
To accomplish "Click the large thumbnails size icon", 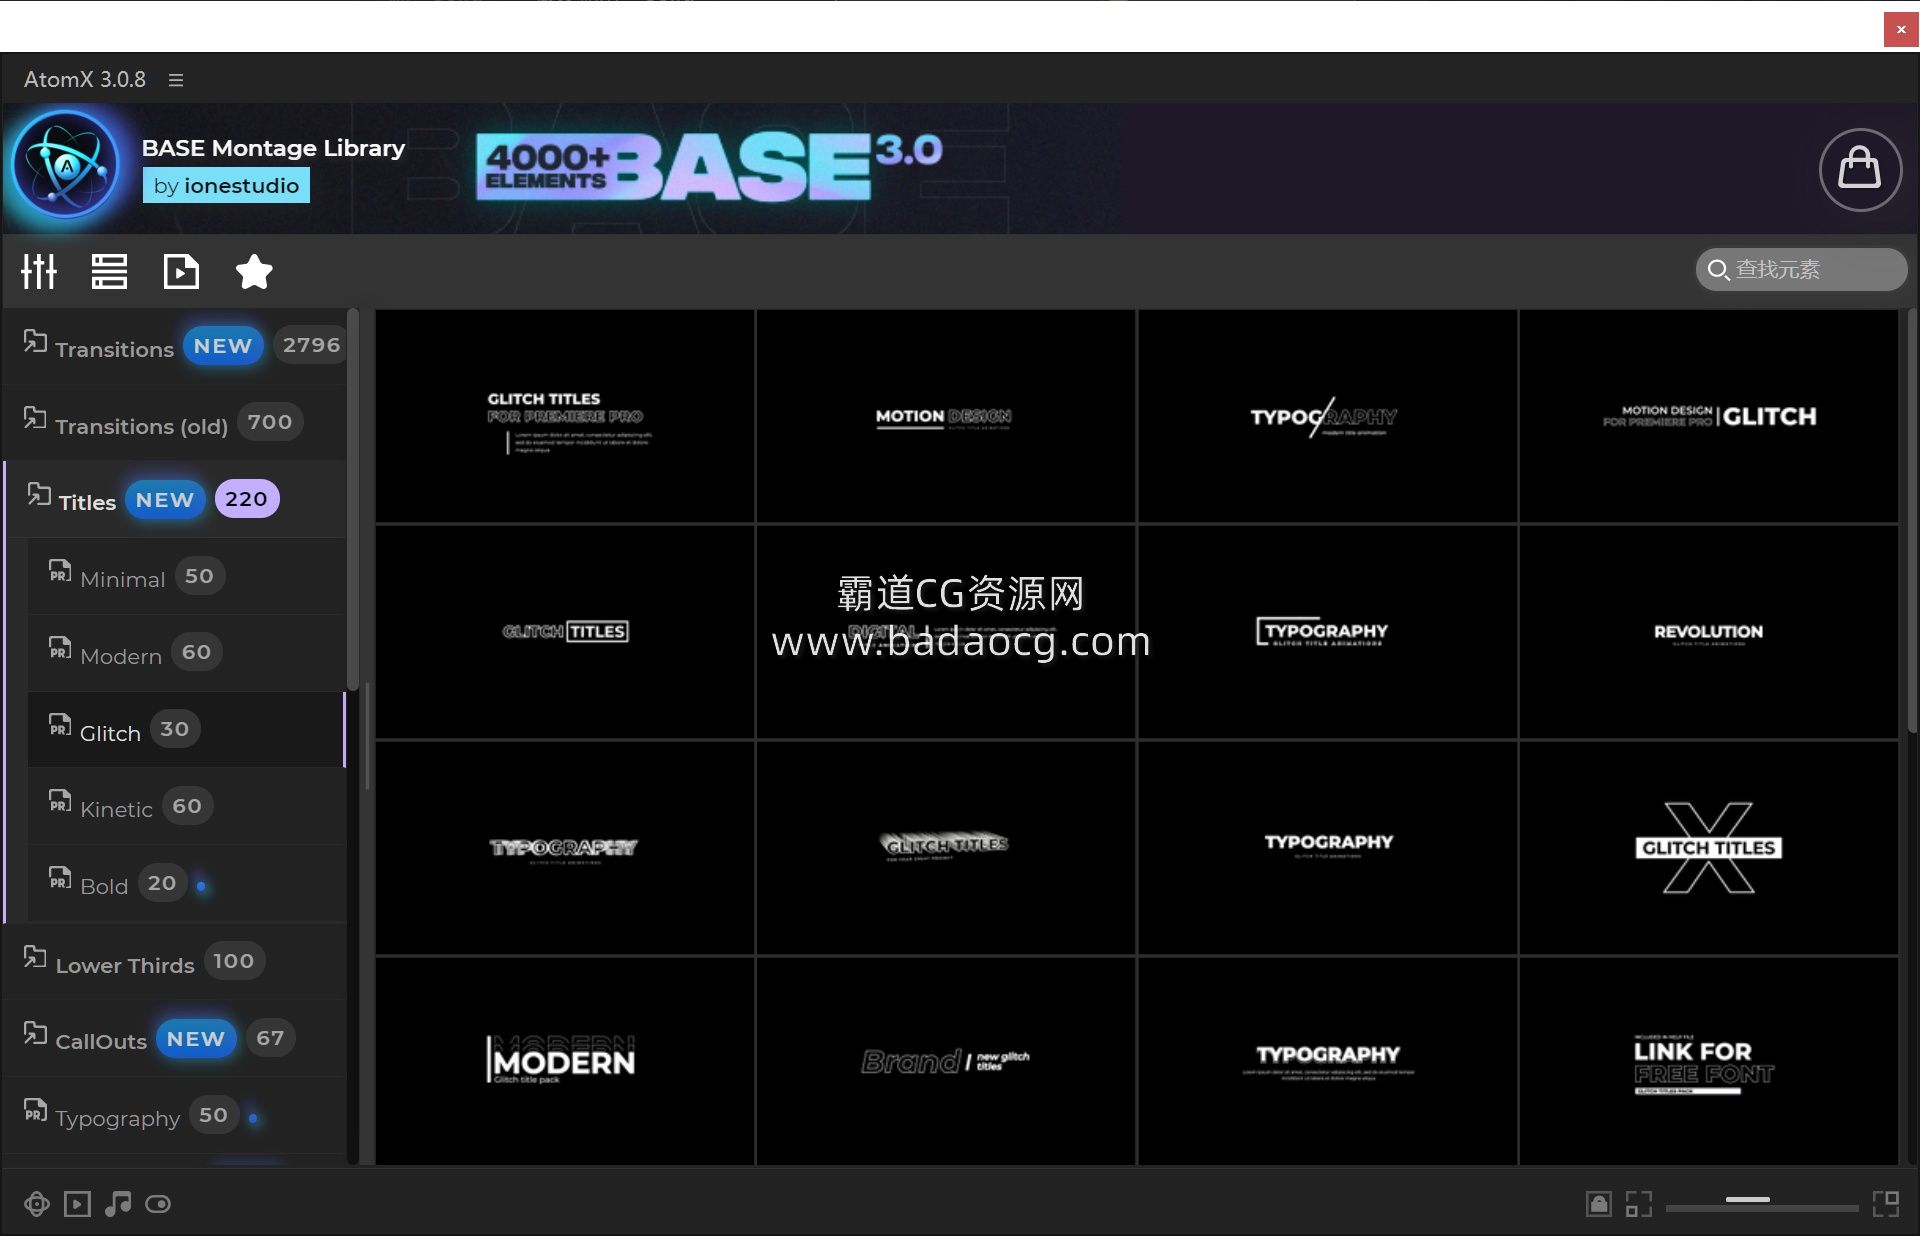I will [1886, 1204].
